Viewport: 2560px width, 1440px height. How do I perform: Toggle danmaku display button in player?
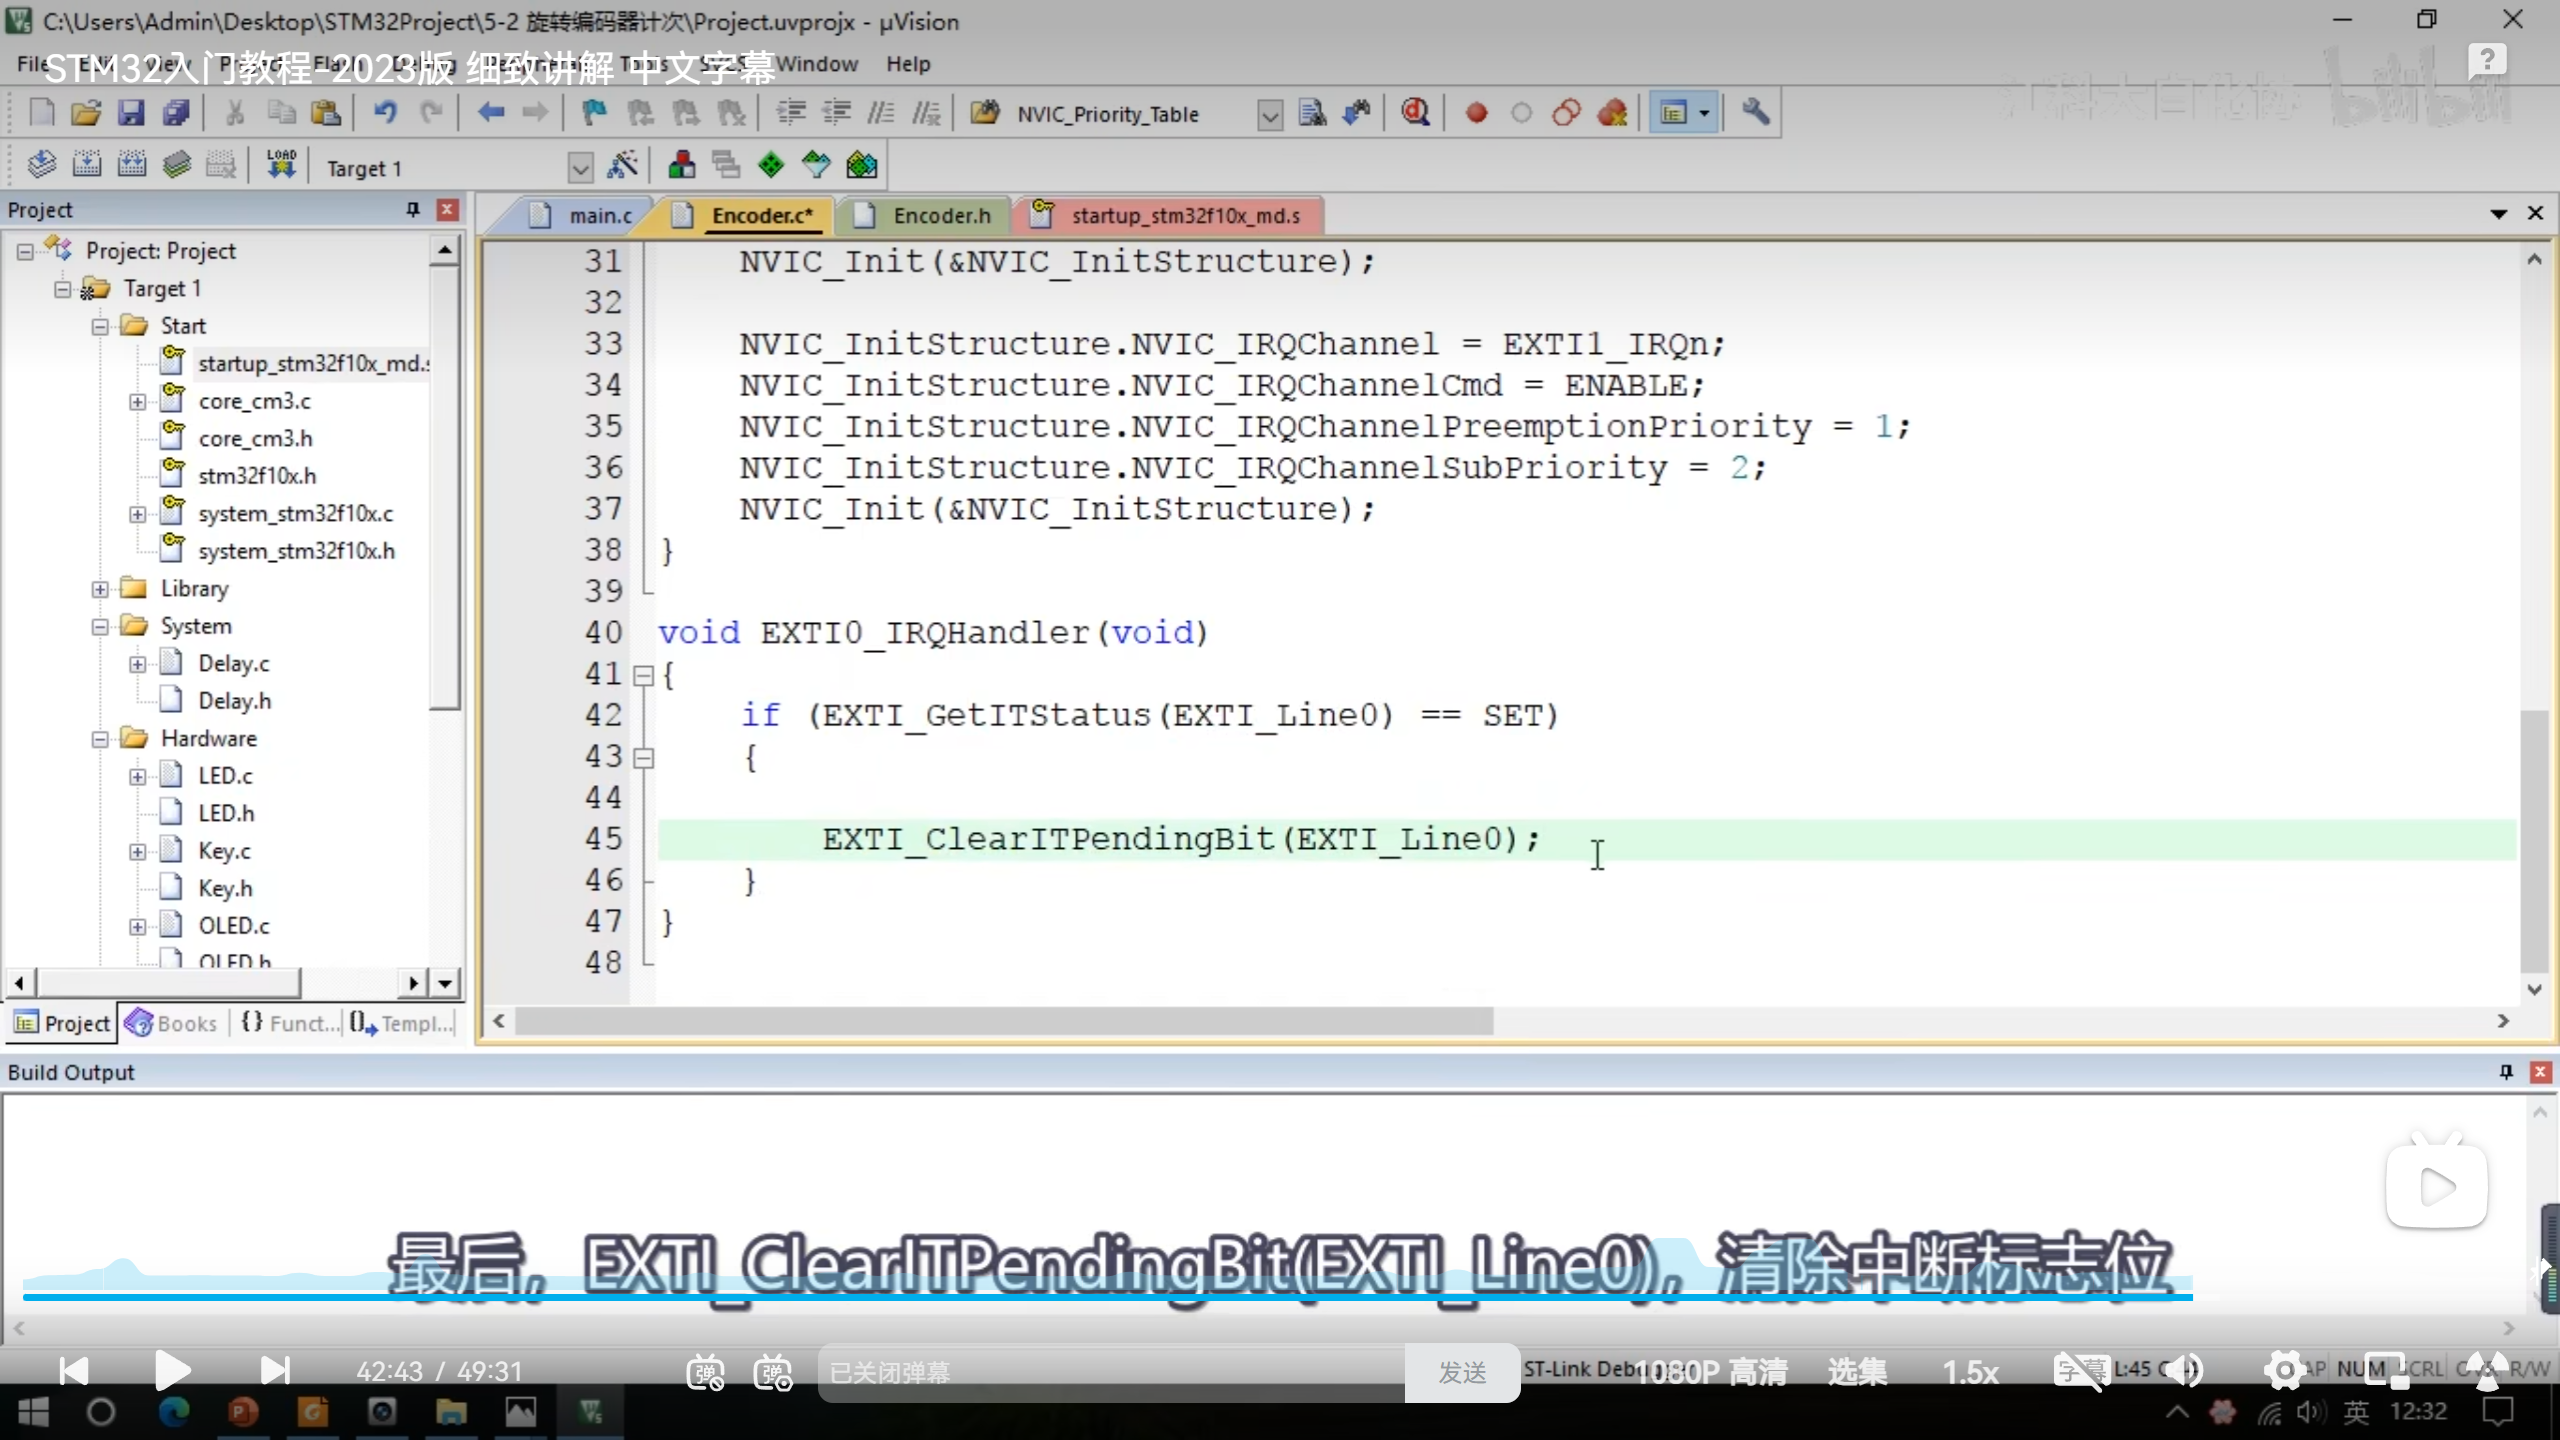[x=705, y=1372]
